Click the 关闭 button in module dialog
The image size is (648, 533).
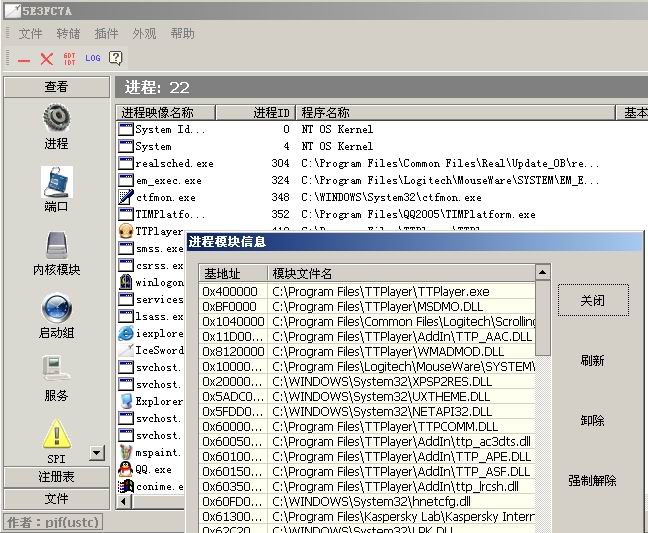593,300
